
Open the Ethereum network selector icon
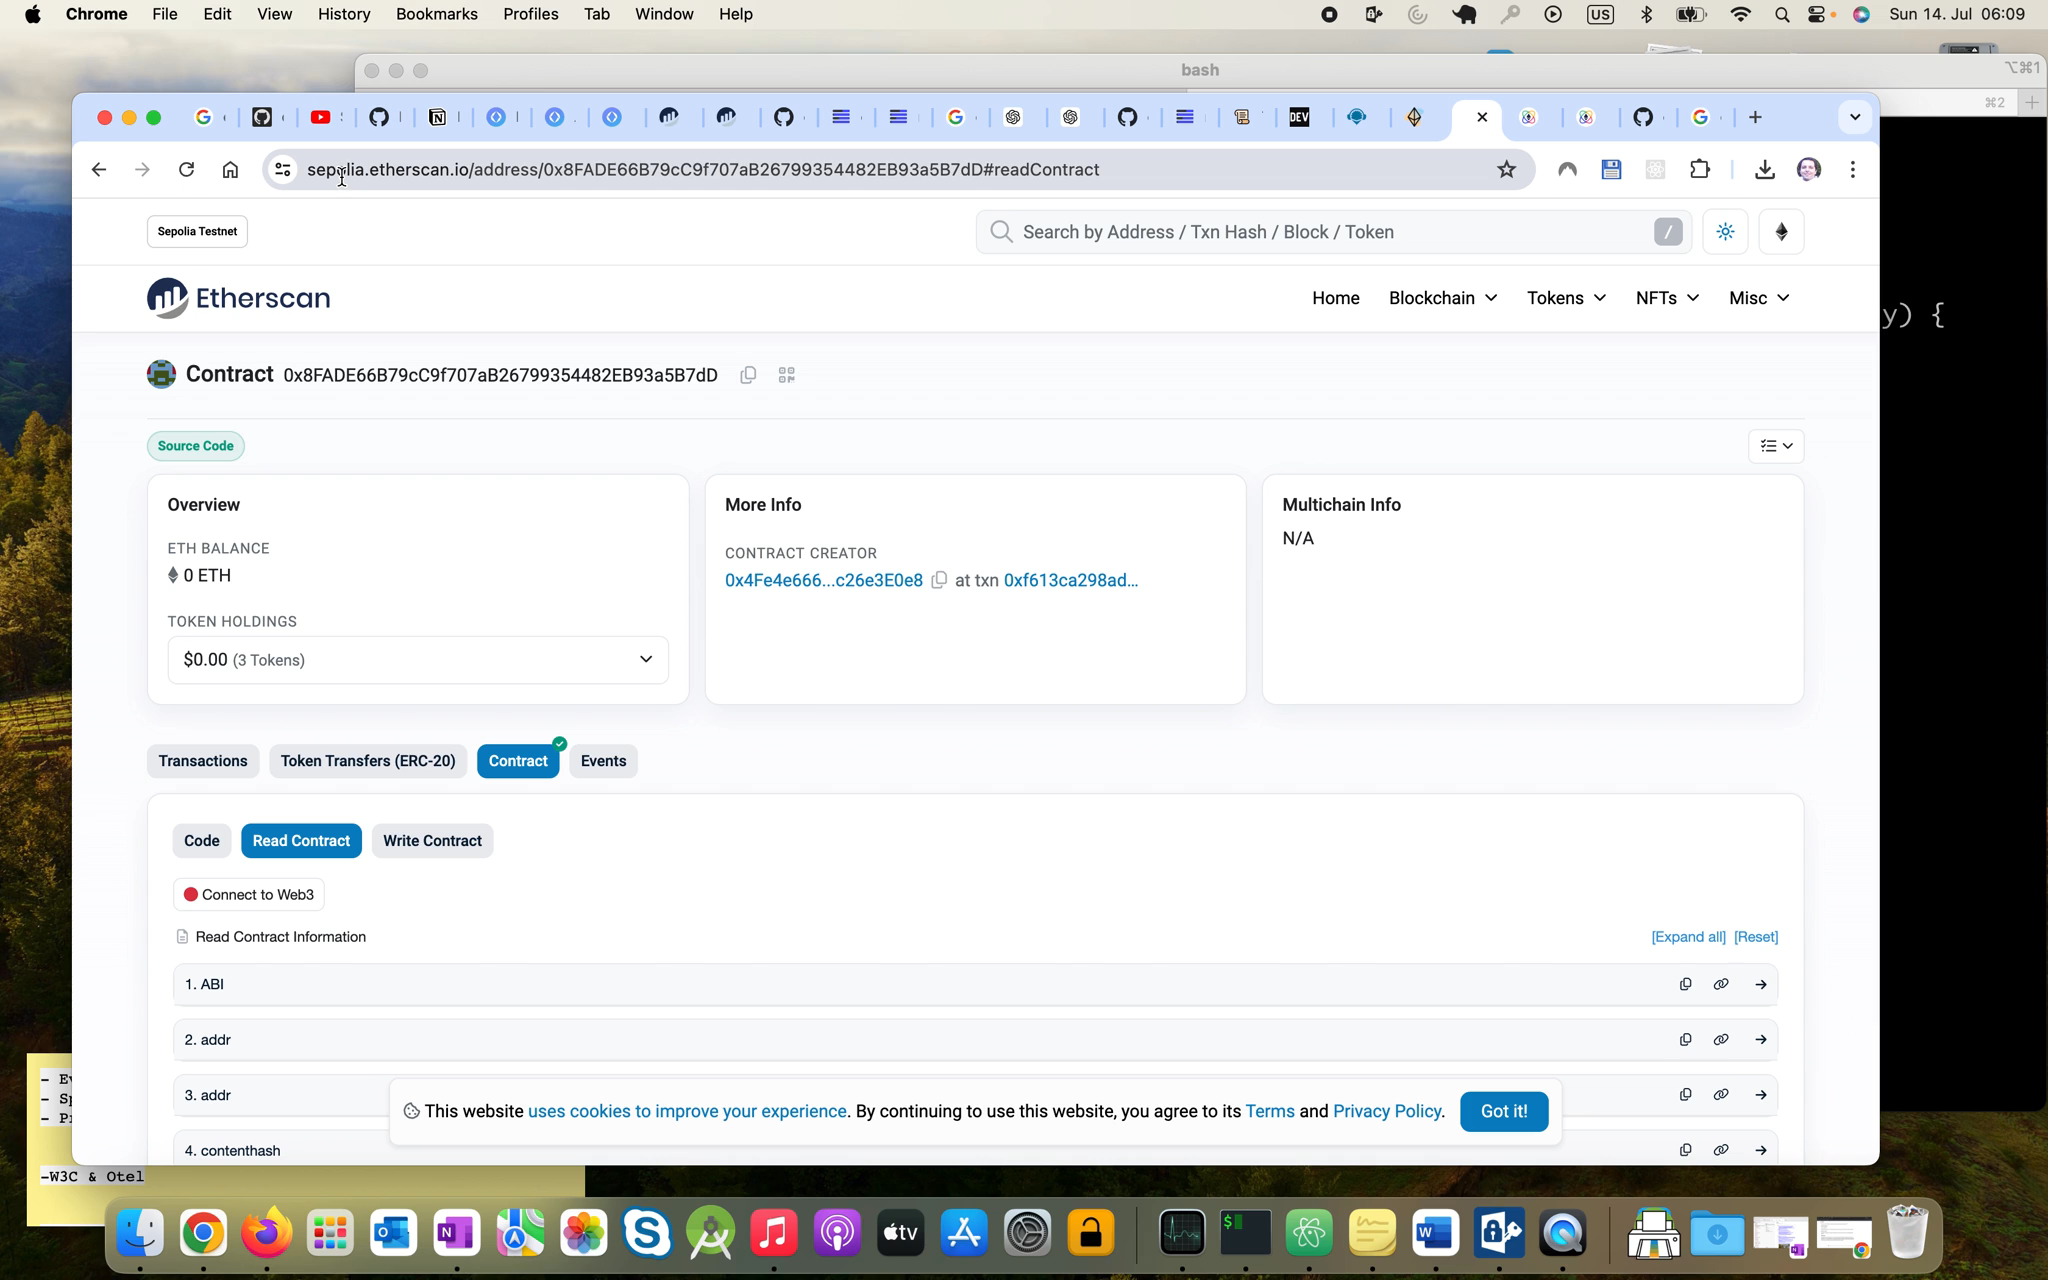click(1781, 232)
